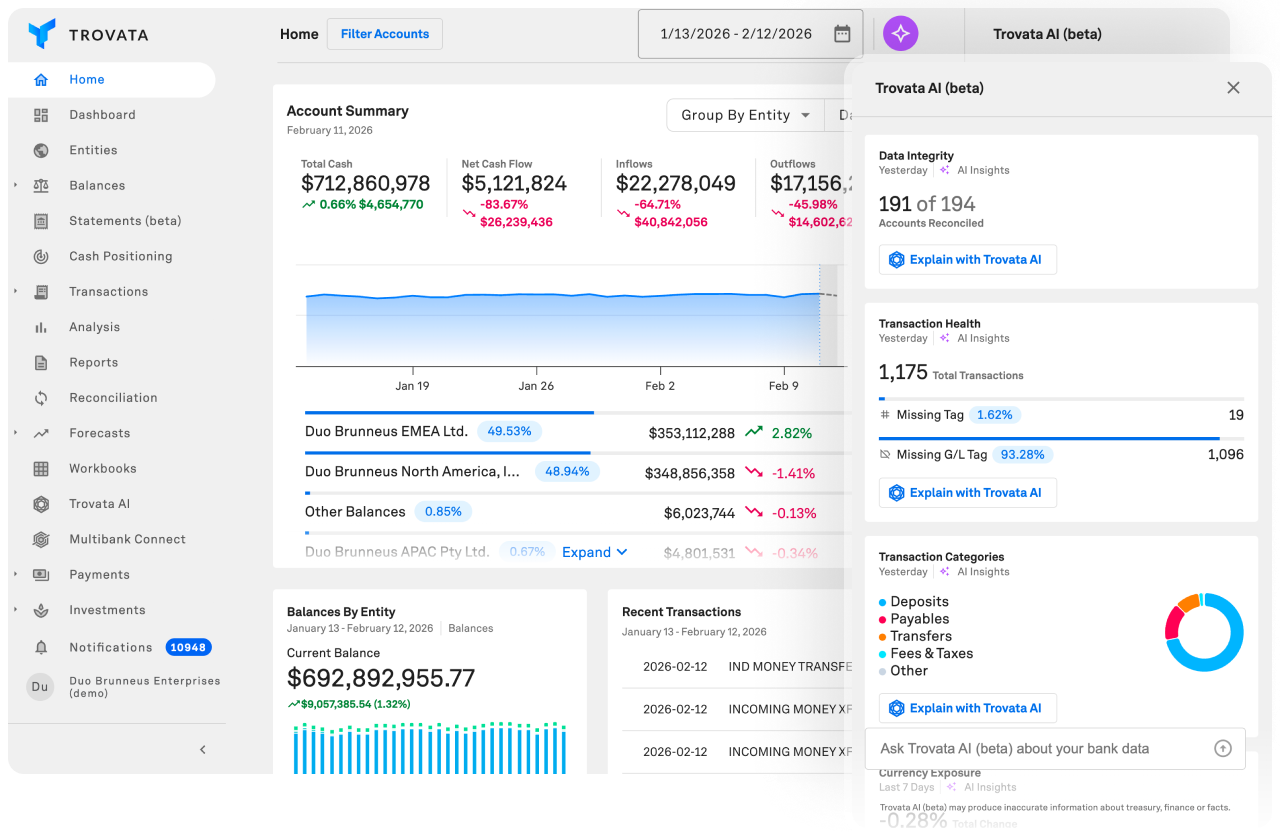The image size is (1280, 836).
Task: Collapse the sidebar with the chevron
Action: coord(202,749)
